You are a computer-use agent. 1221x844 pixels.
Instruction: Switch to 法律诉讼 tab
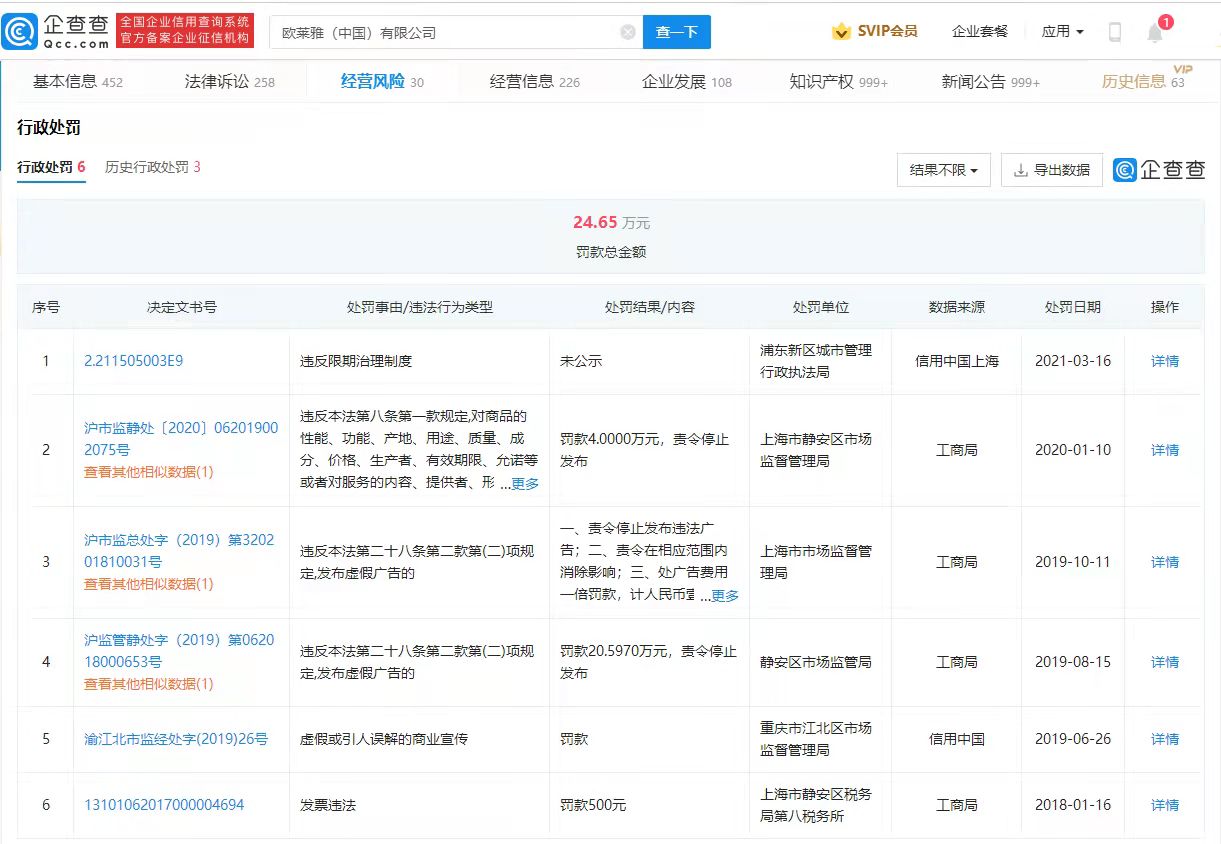pos(229,82)
